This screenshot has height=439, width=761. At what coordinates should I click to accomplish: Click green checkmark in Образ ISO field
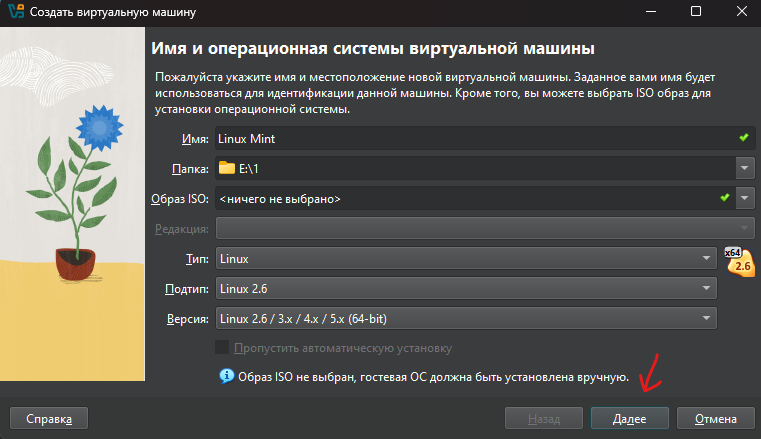coord(725,197)
